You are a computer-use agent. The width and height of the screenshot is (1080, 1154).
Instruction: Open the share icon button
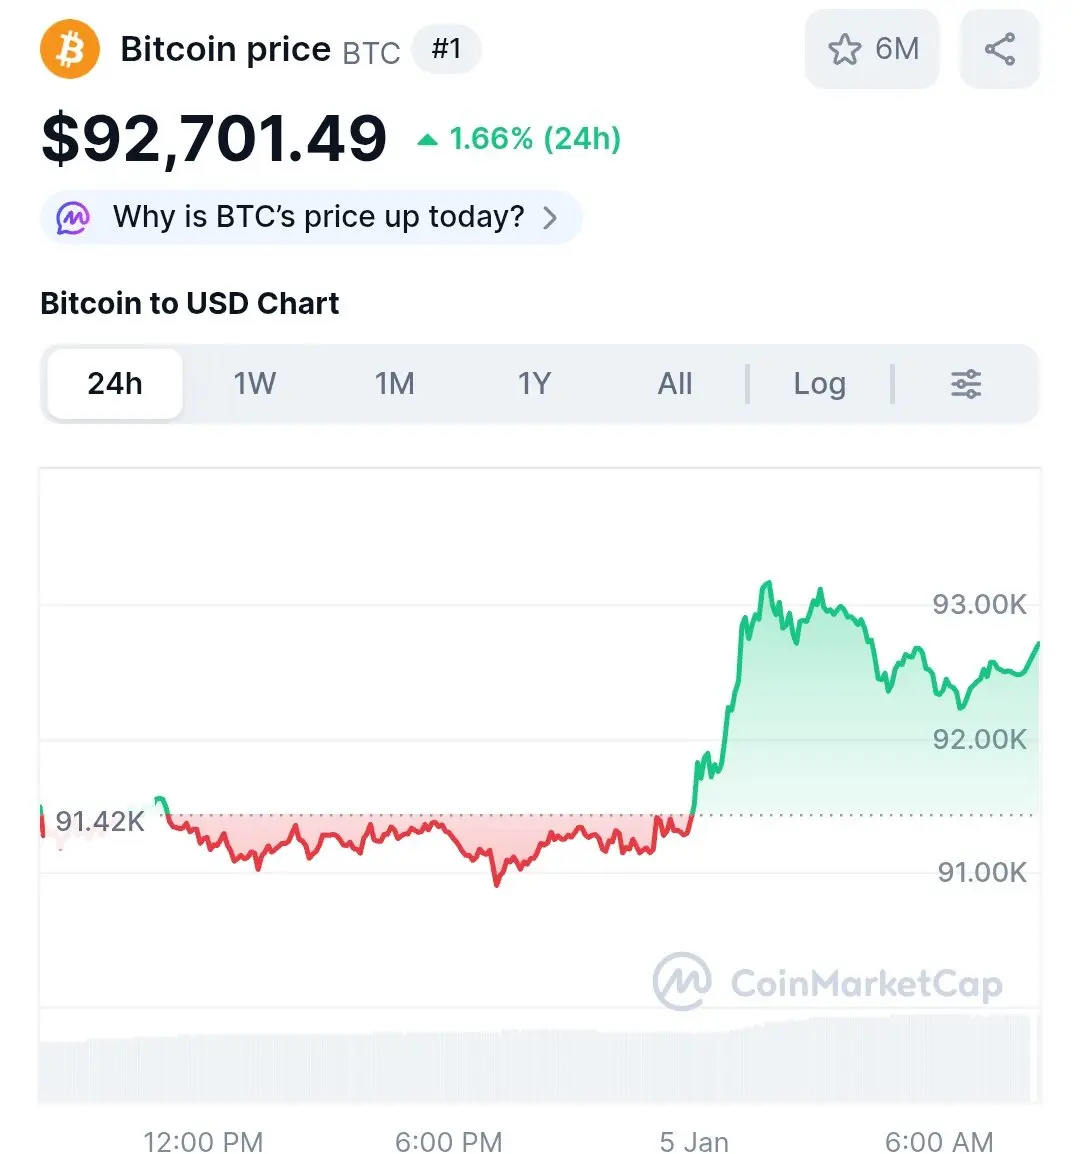click(x=999, y=49)
